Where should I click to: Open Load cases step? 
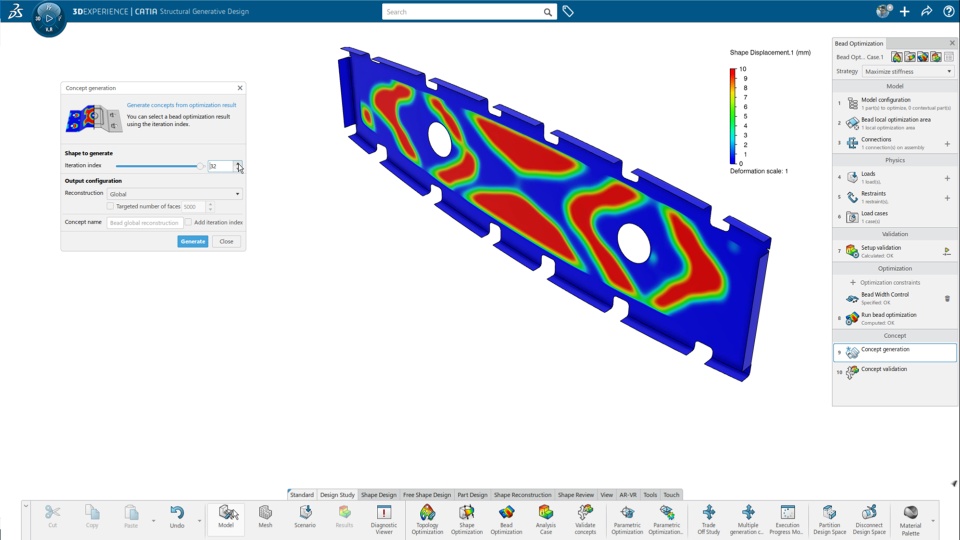click(894, 217)
